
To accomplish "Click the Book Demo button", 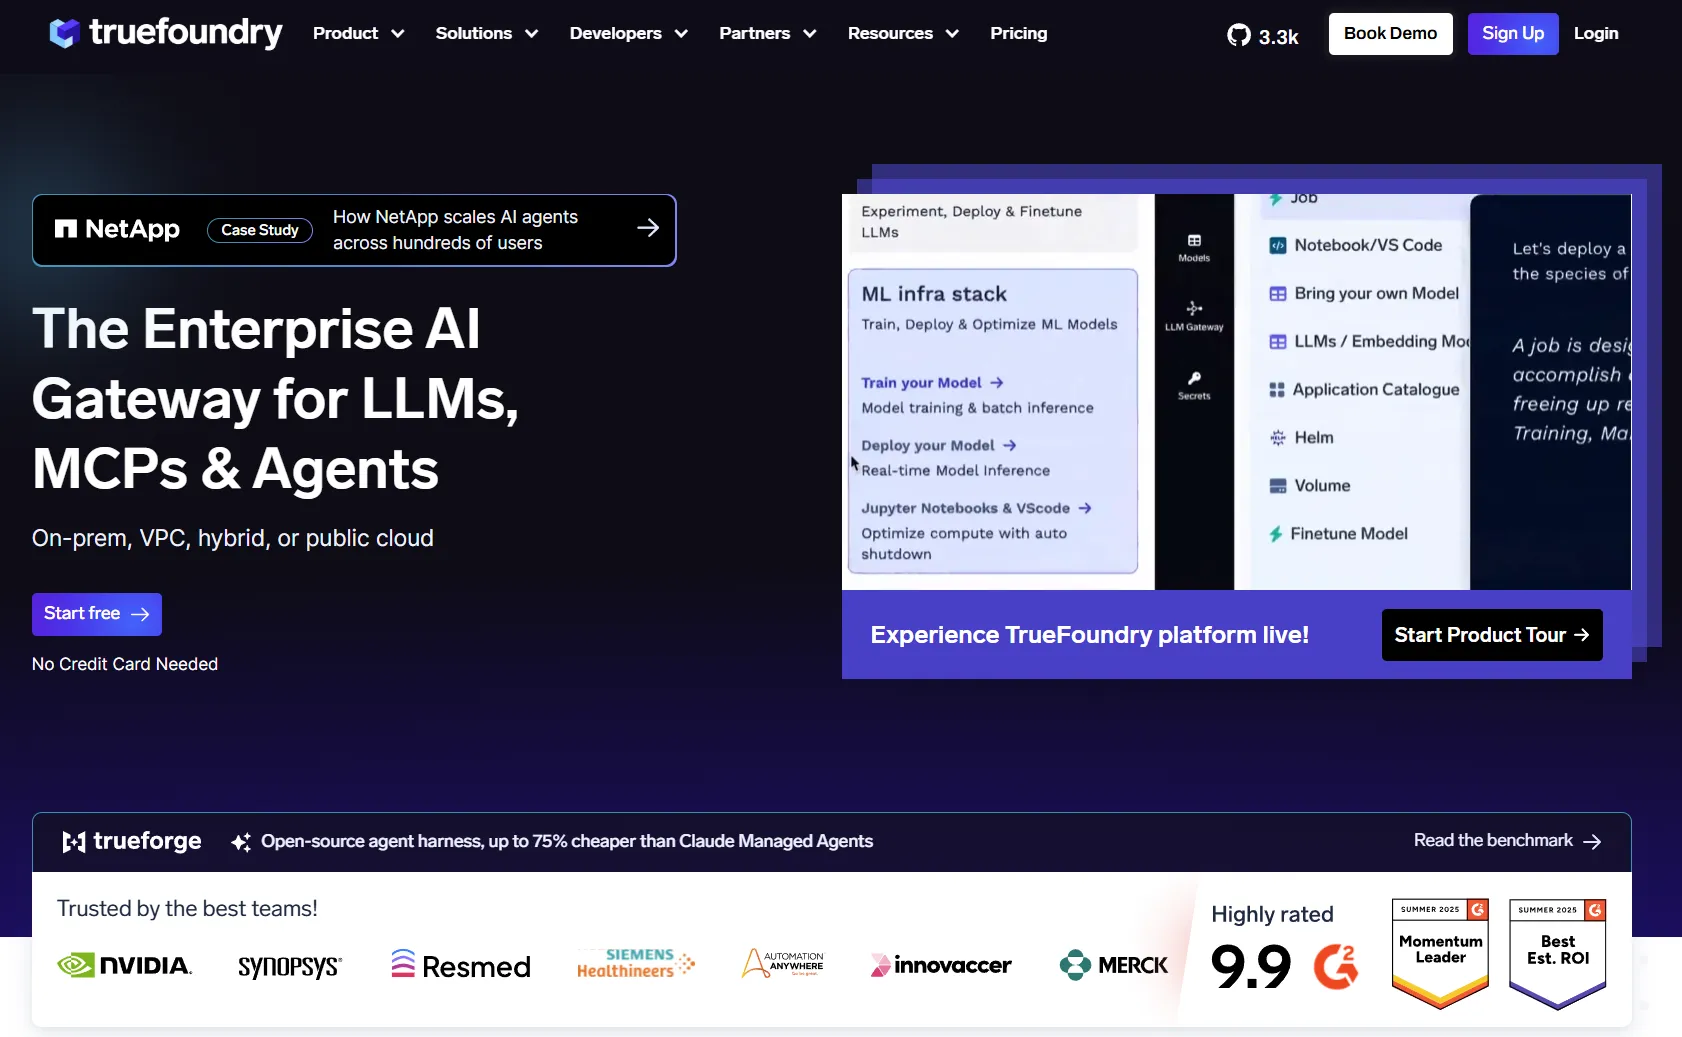I will pyautogui.click(x=1391, y=34).
